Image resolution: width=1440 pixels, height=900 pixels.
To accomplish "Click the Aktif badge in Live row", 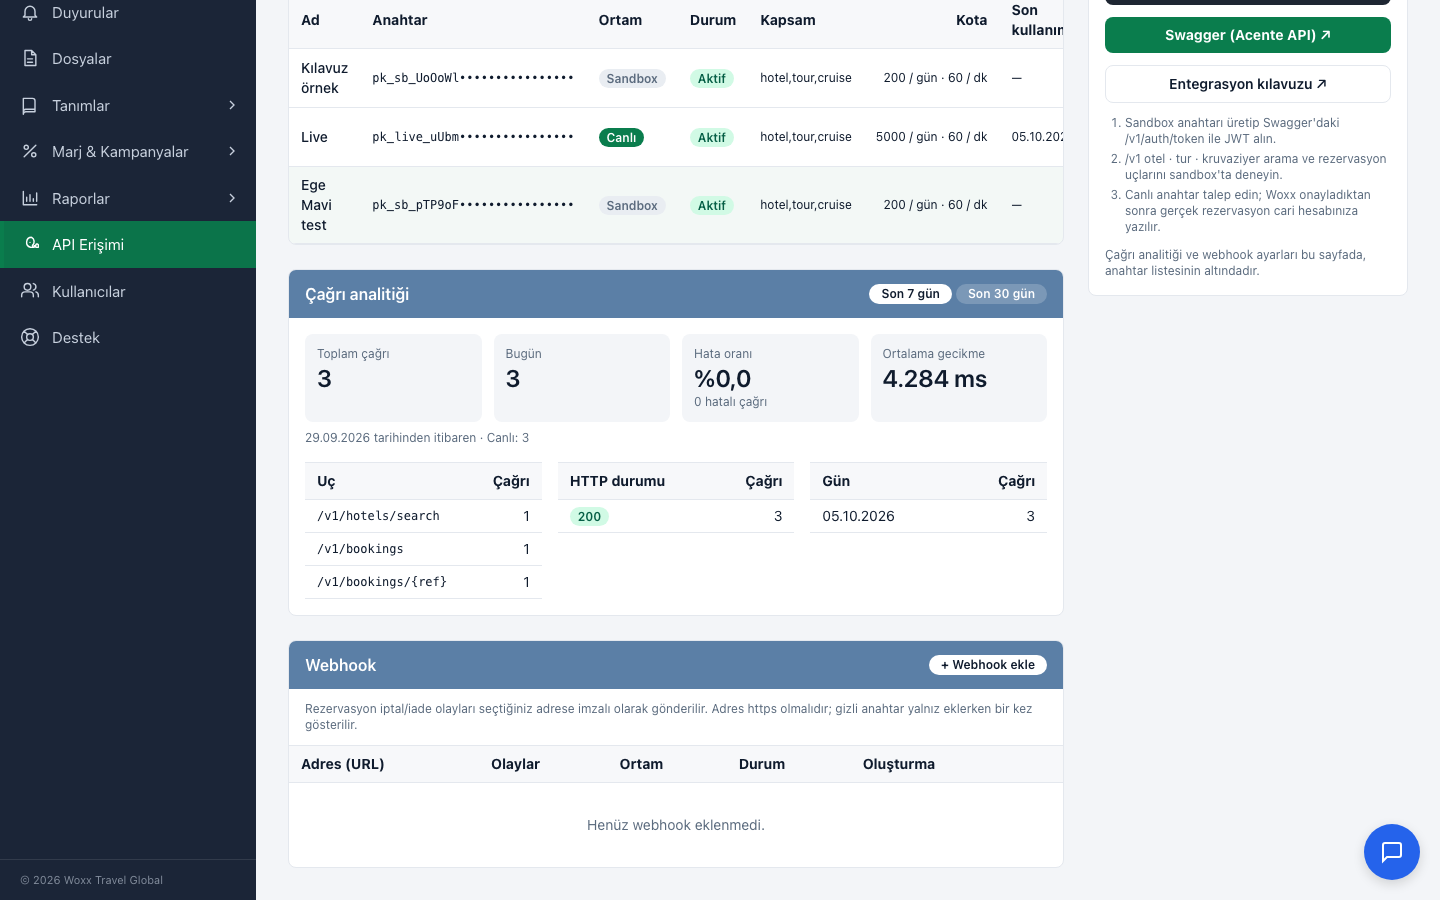I will pyautogui.click(x=712, y=138).
